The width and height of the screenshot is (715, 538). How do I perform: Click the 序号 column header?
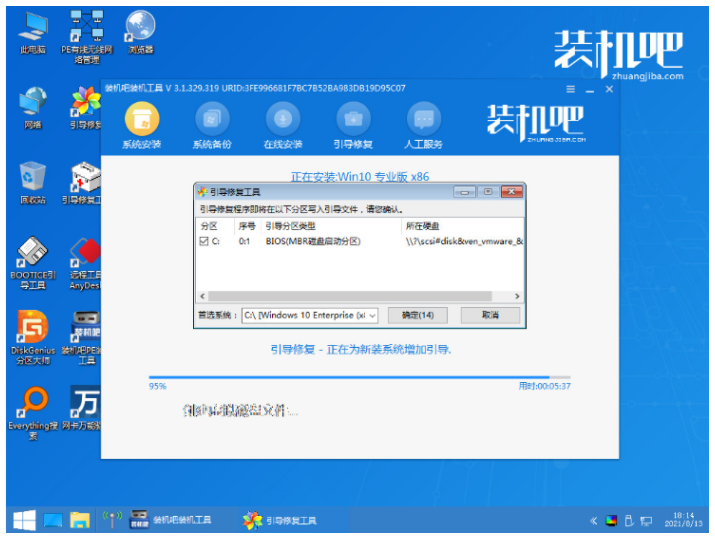248,226
